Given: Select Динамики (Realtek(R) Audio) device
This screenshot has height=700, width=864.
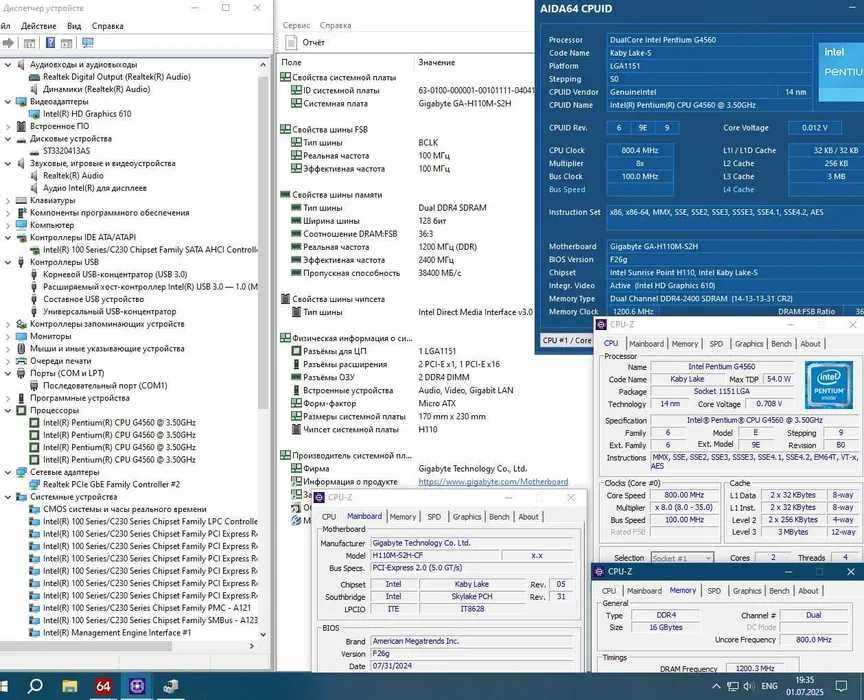Looking at the screenshot, I should (x=96, y=89).
